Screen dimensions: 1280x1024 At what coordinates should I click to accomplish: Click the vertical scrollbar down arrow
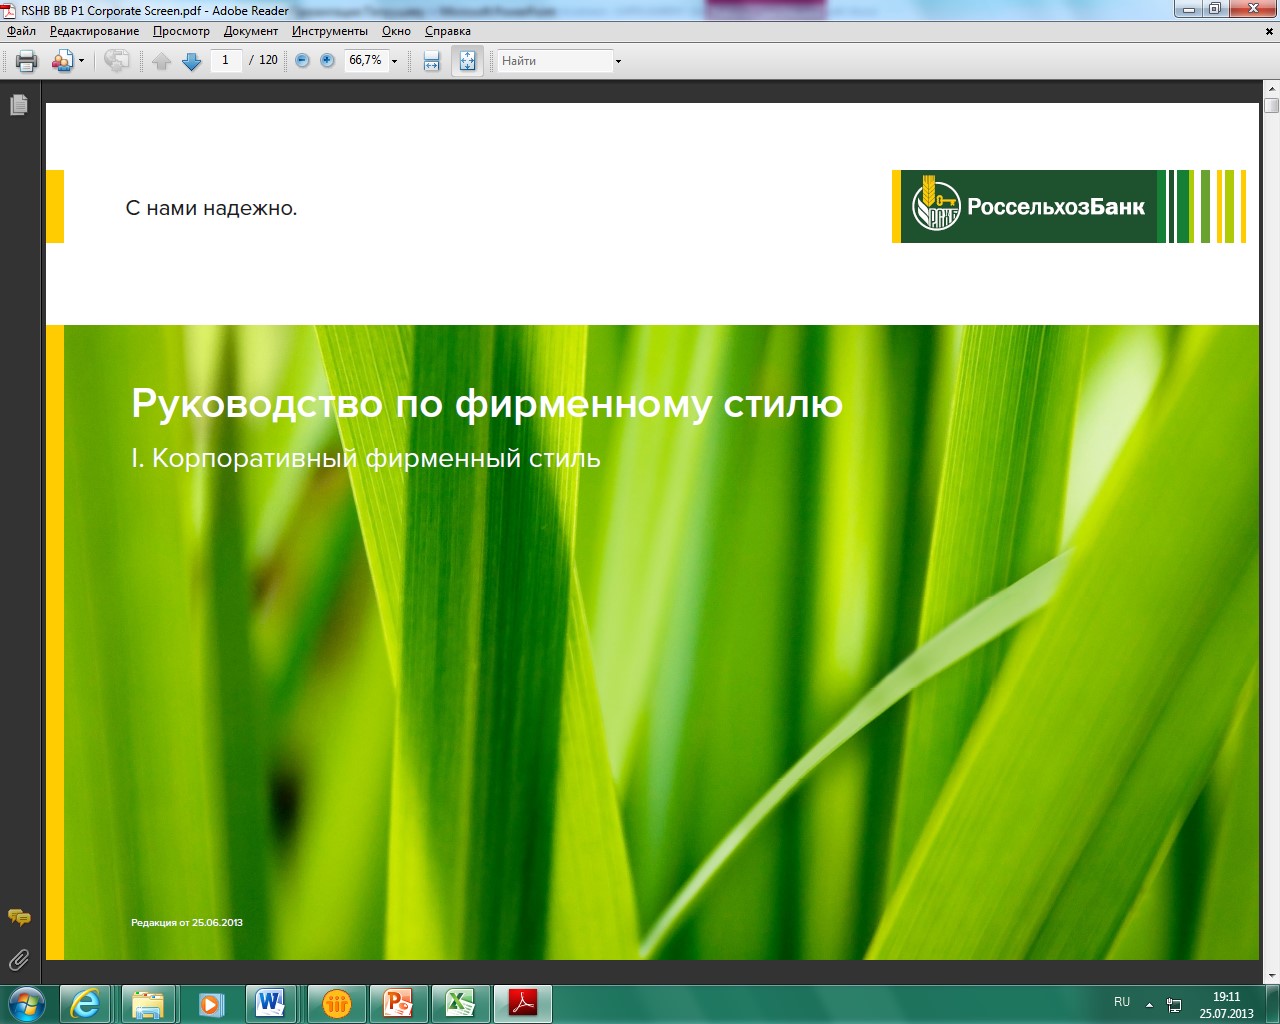coord(1271,975)
